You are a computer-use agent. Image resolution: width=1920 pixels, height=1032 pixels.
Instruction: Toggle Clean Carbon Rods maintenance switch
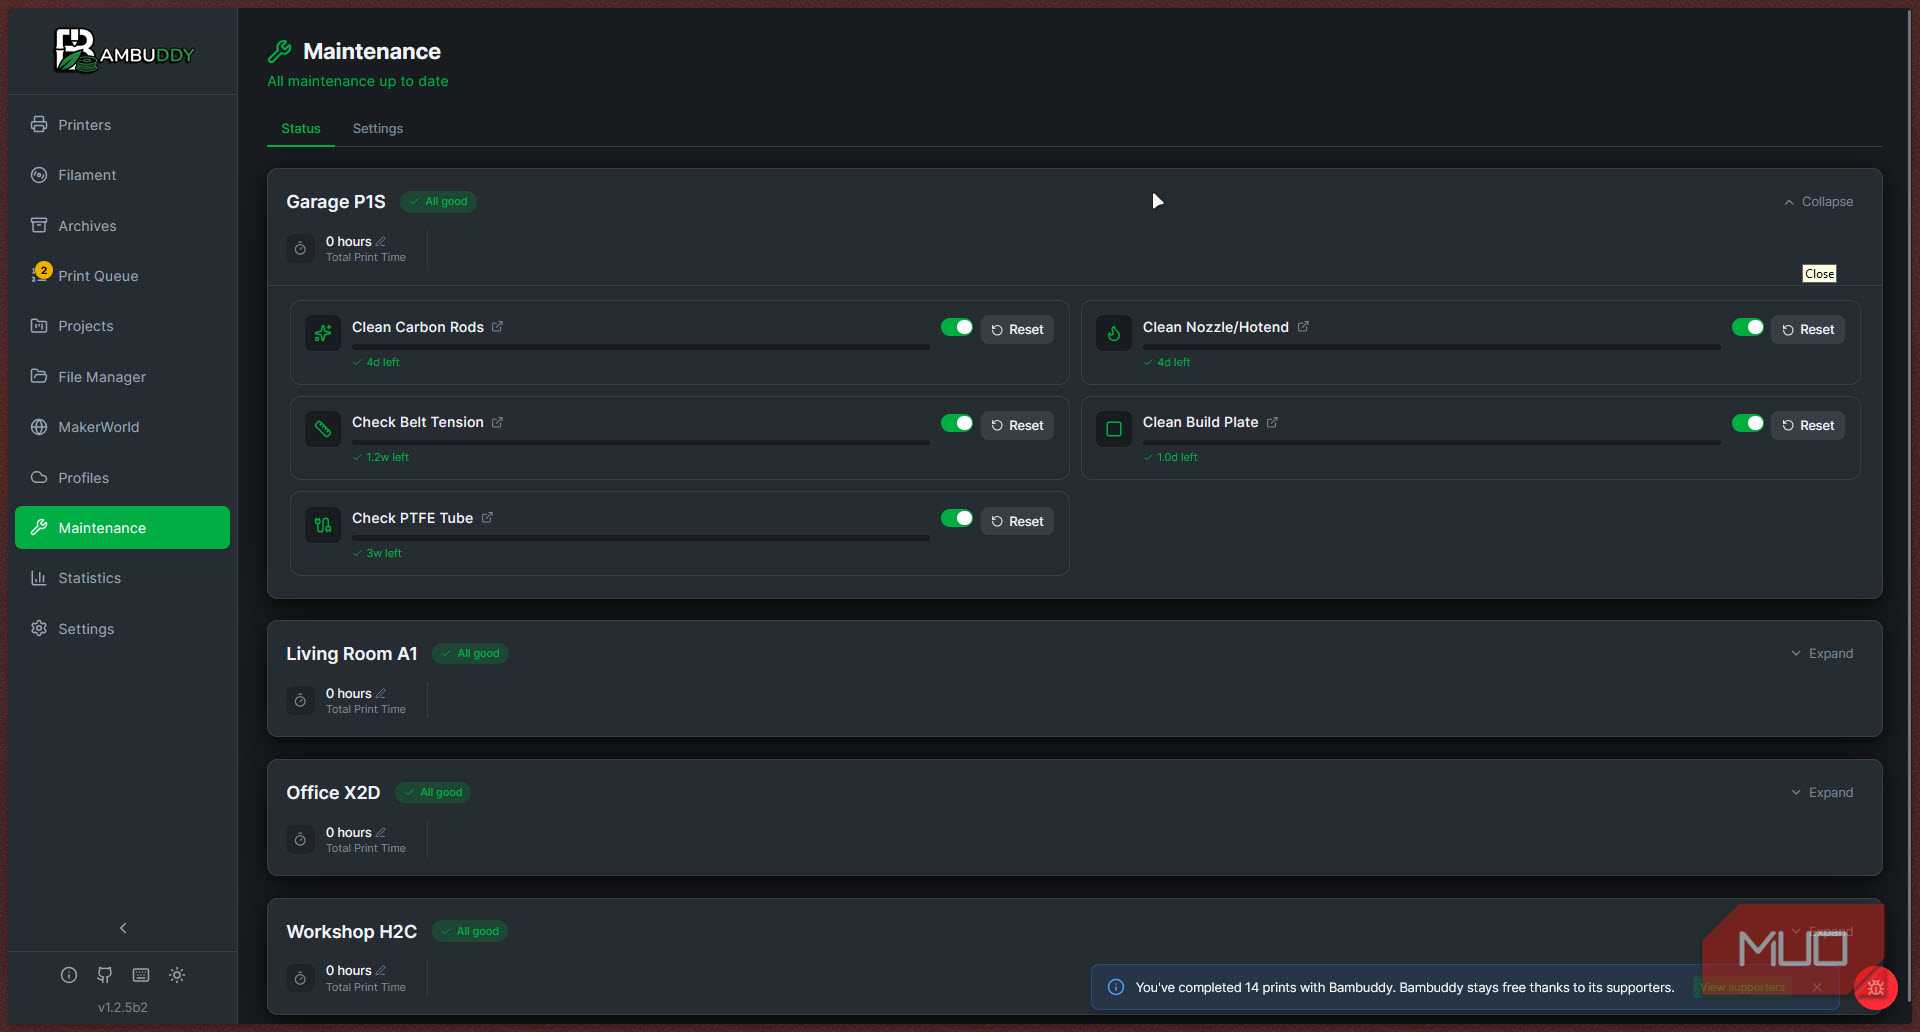coord(957,327)
